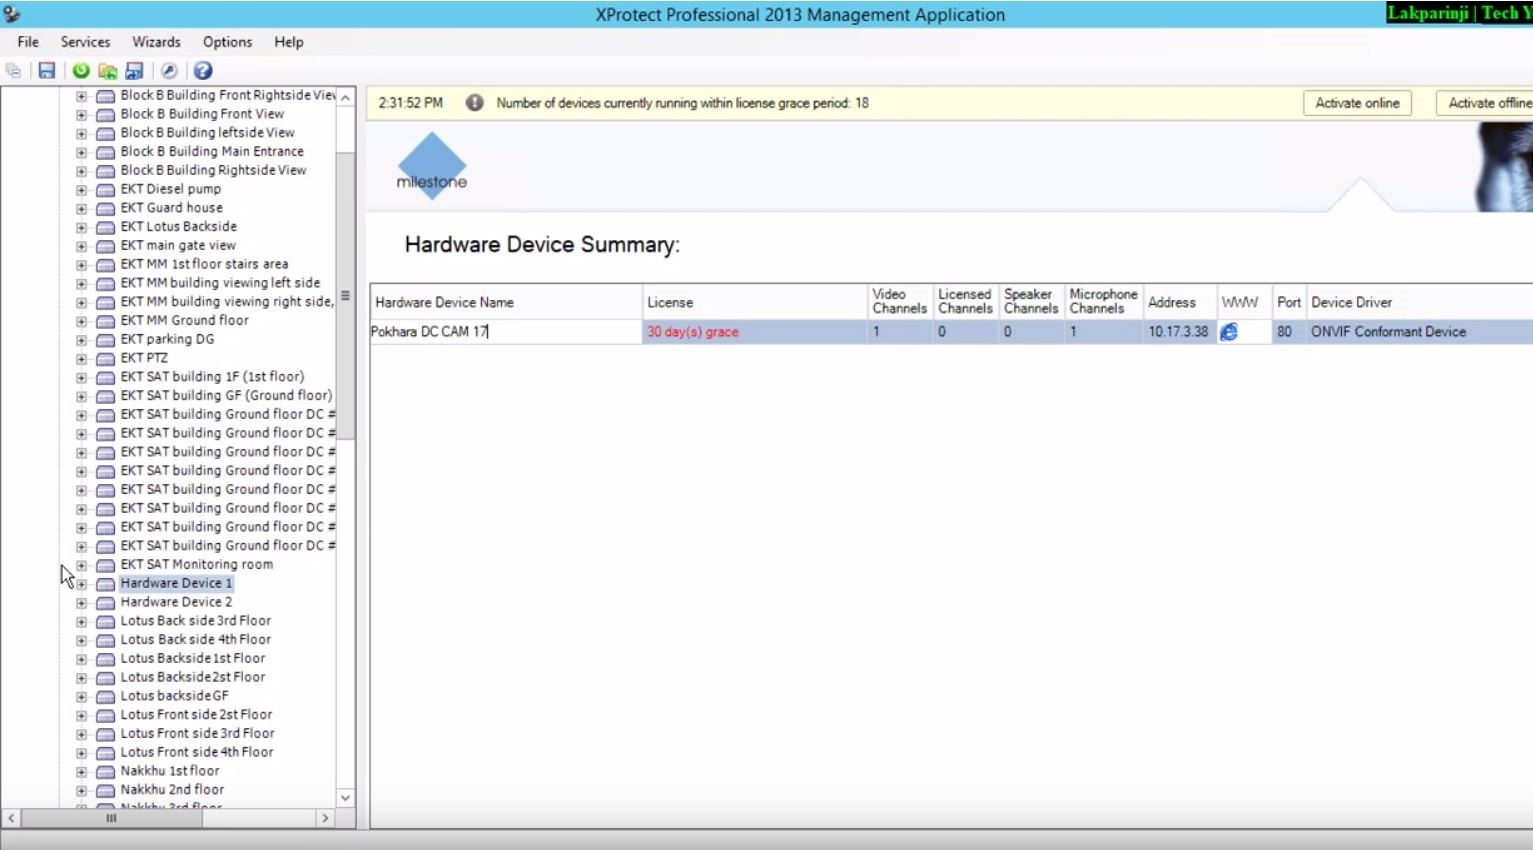
Task: Click the 'ONVIF Conformant Device' driver cell
Action: (1420, 332)
